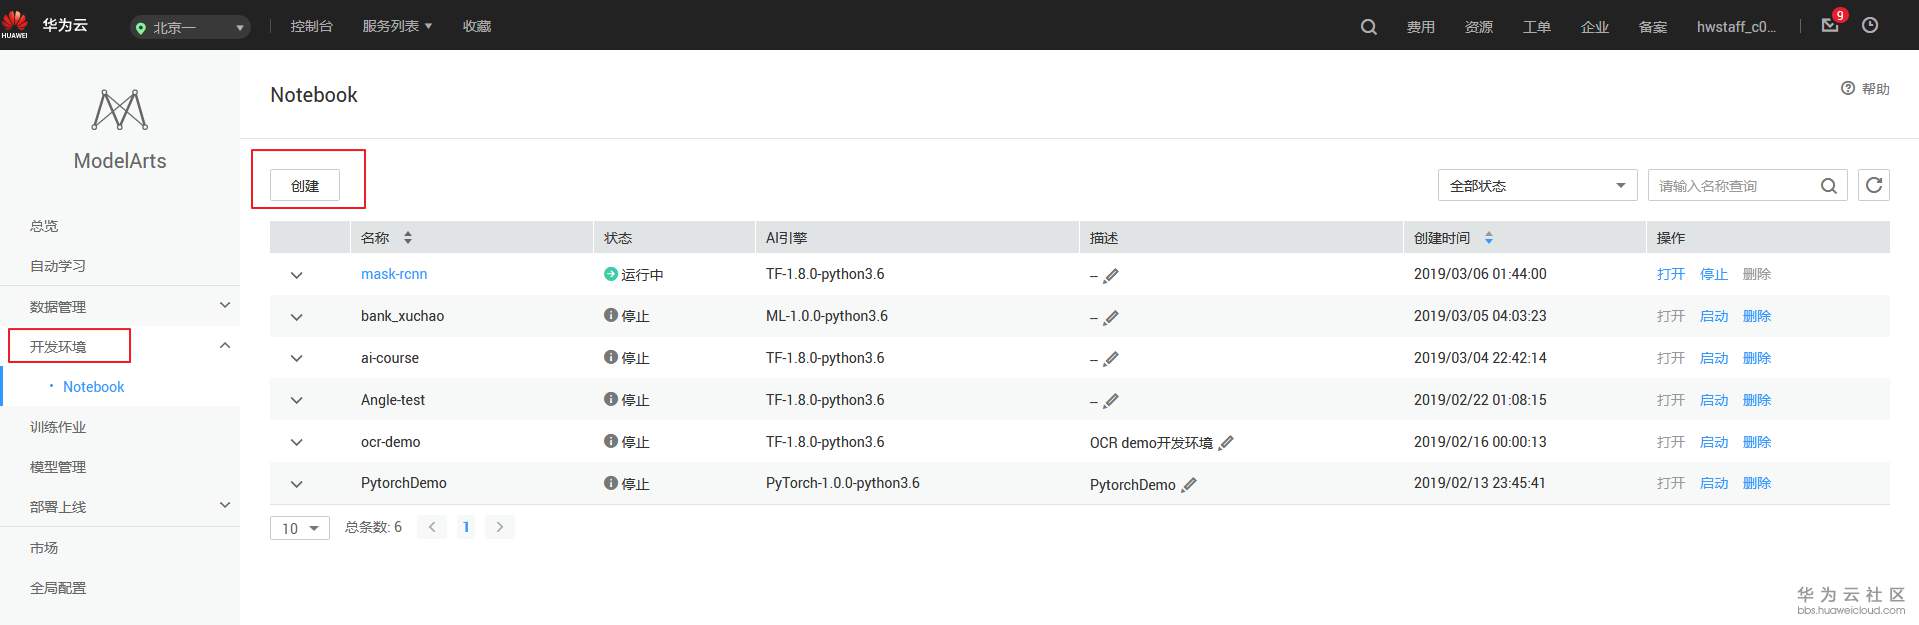Focus the name search input field
The image size is (1919, 625).
(x=1734, y=185)
